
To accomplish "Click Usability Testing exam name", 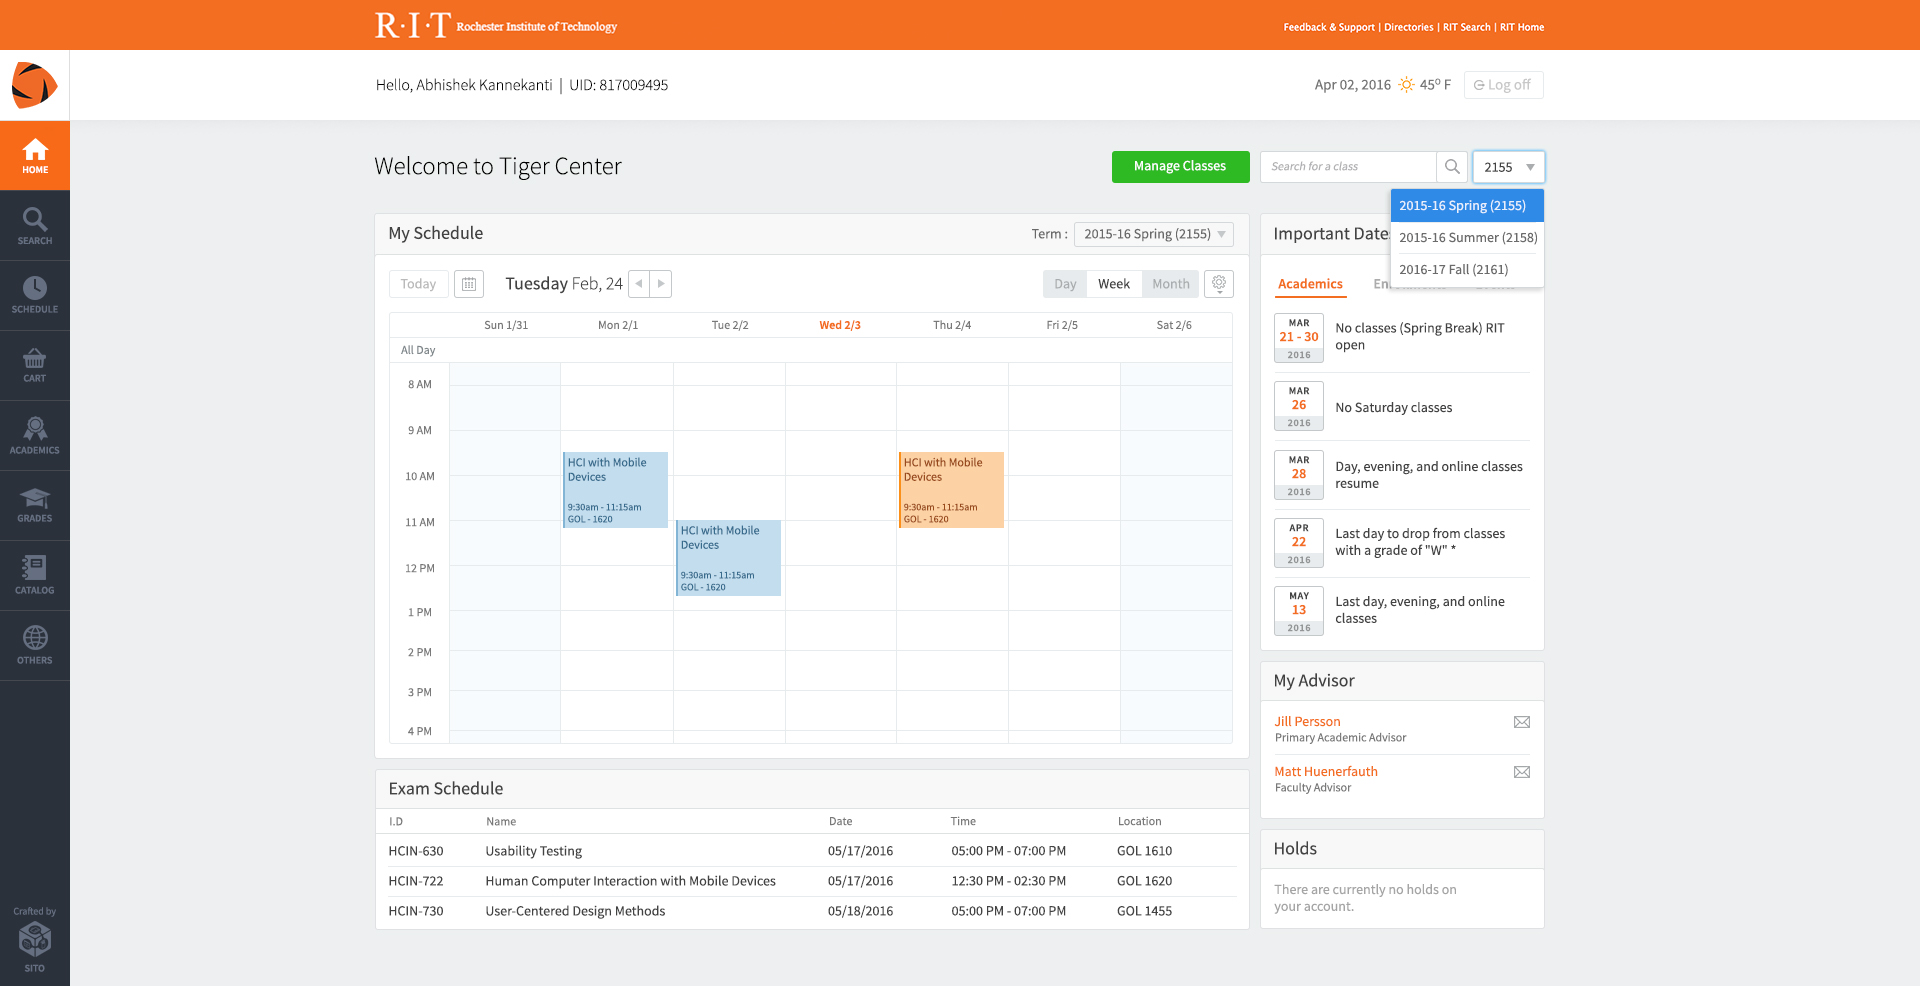I will pyautogui.click(x=533, y=851).
